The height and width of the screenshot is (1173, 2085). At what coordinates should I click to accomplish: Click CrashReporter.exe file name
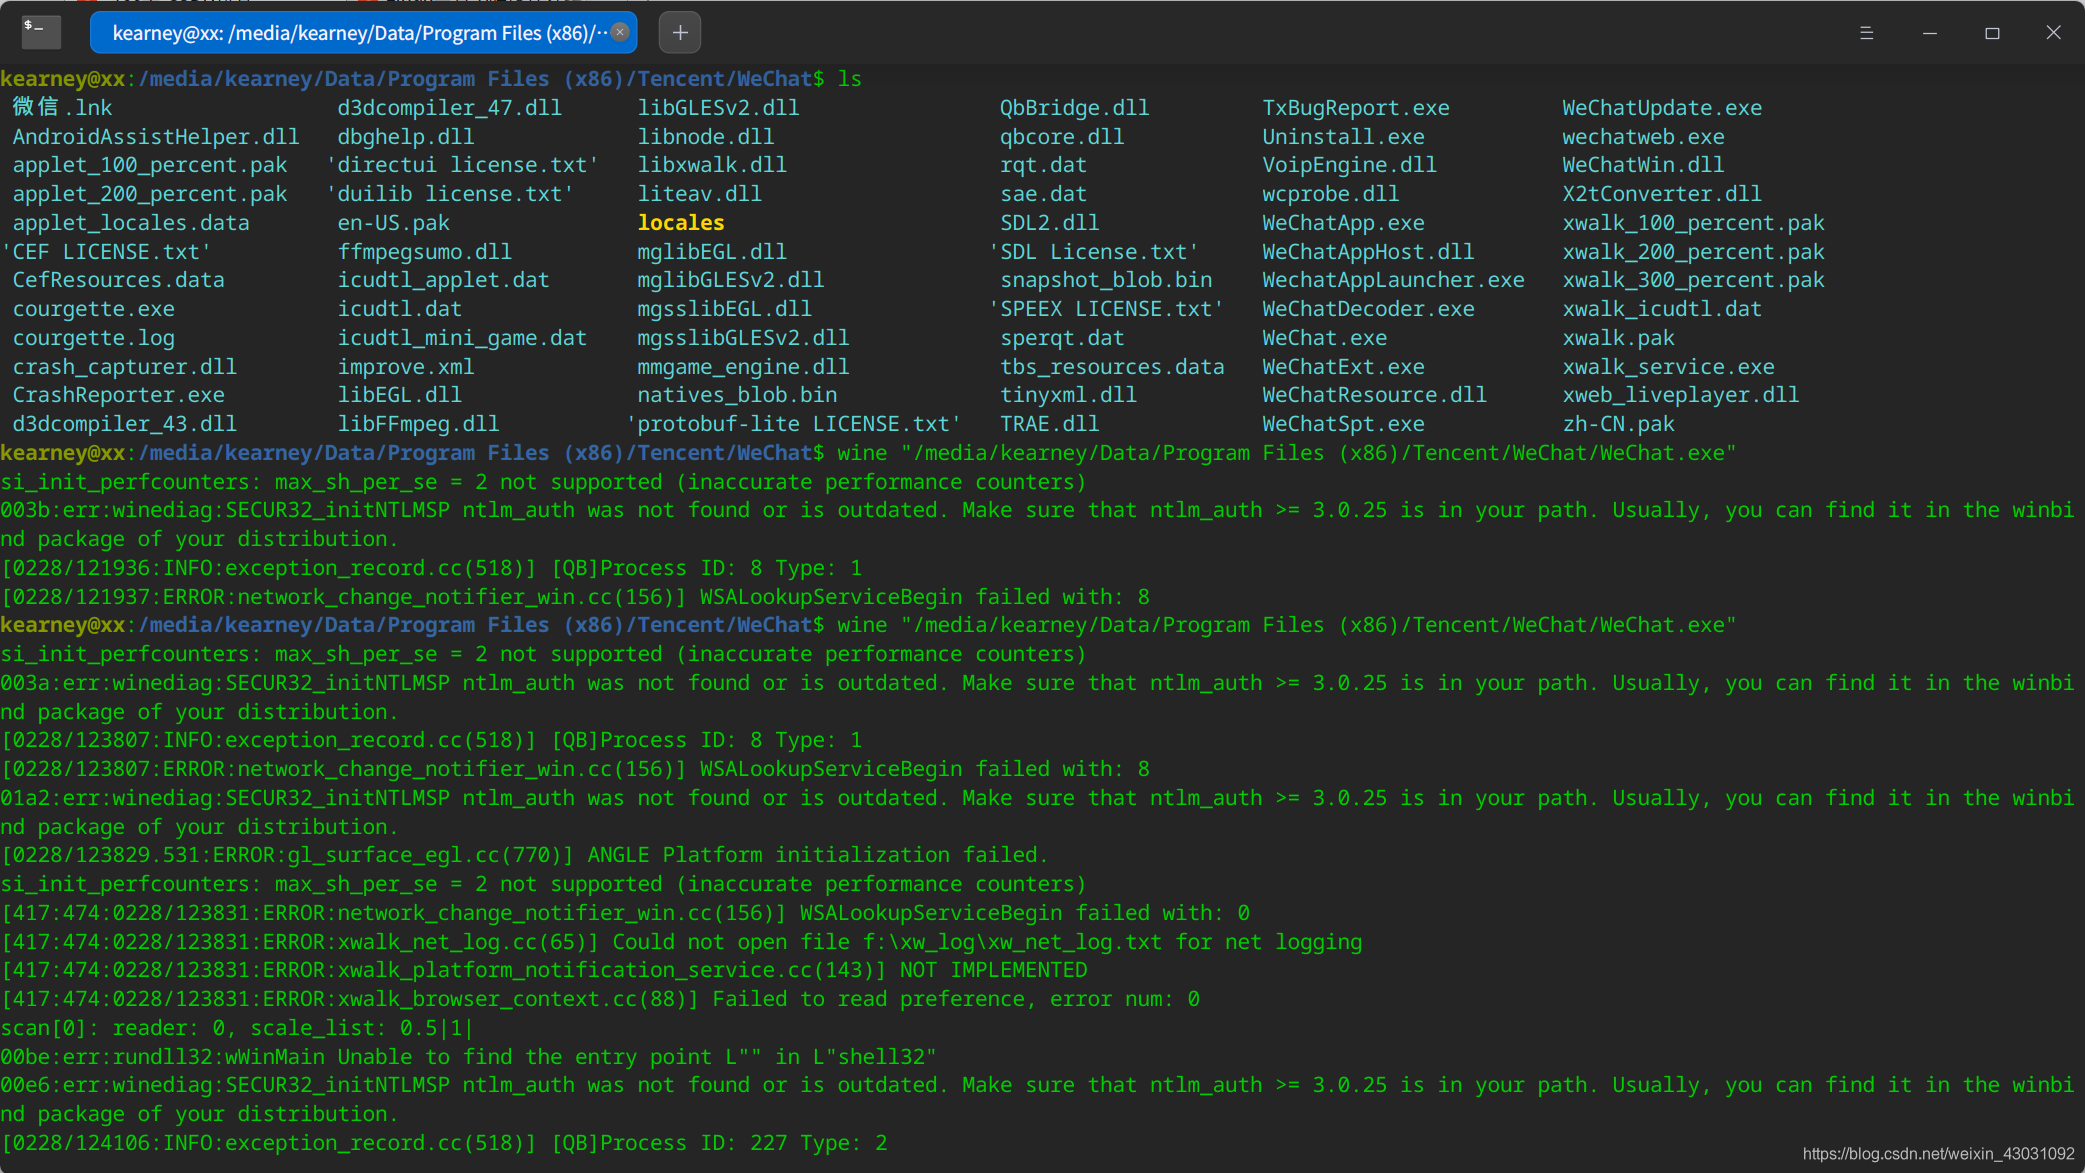(118, 395)
